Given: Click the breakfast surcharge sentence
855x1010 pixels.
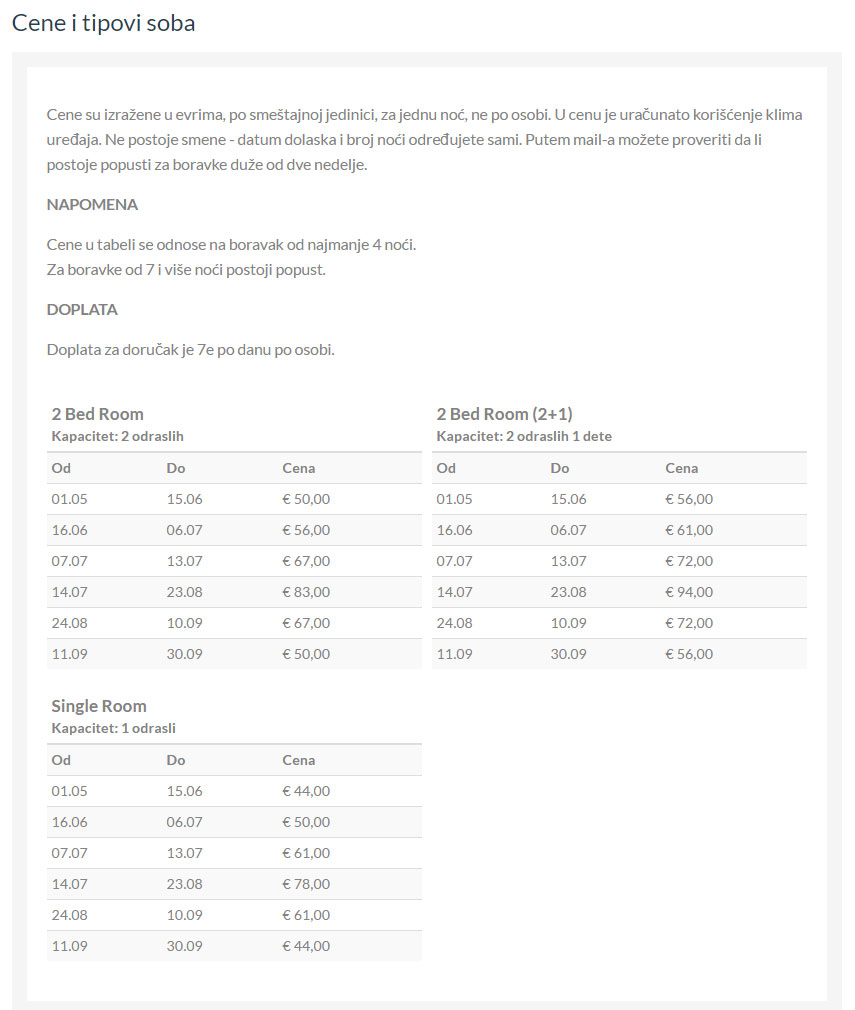Looking at the screenshot, I should click(190, 350).
